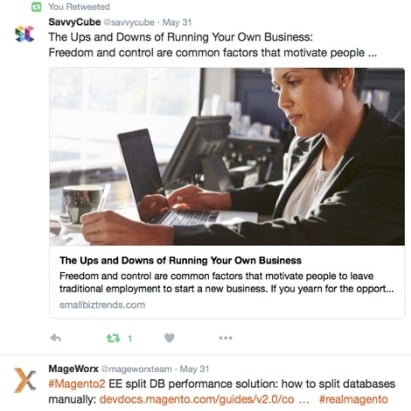This screenshot has width=411, height=411.
Task: Click the May 31 timestamp on SavvyCube tweet
Action: point(177,23)
